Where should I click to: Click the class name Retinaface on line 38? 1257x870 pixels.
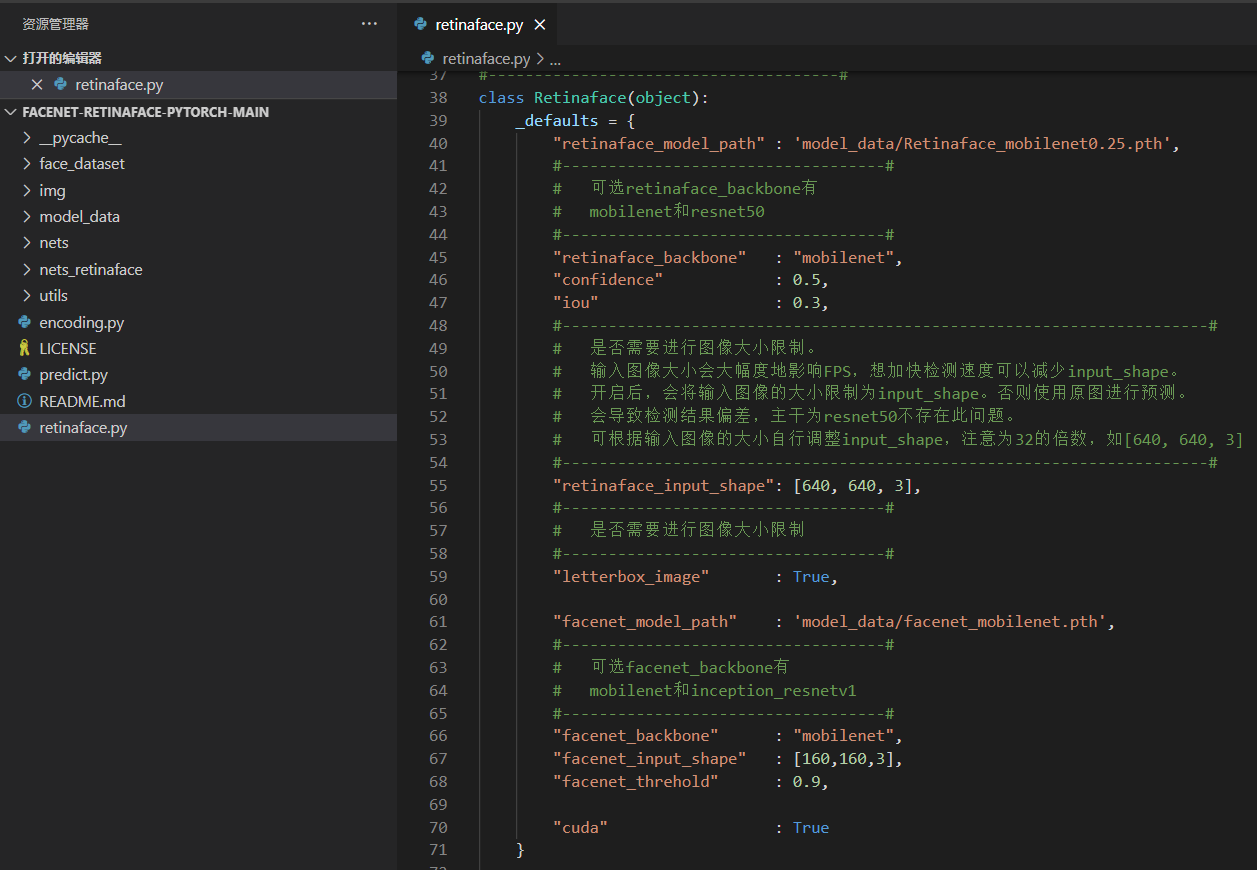click(580, 98)
